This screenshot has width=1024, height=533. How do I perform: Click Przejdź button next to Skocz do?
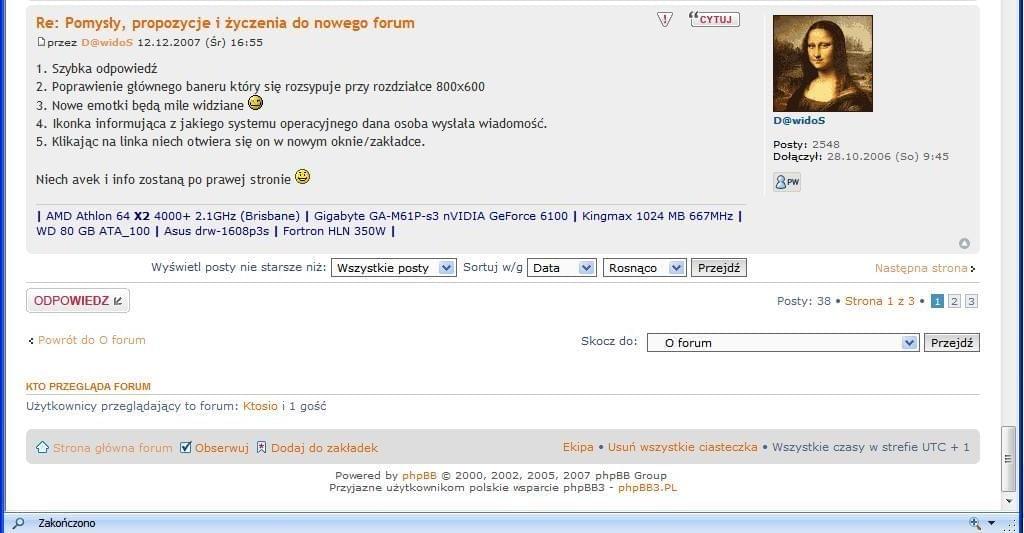tap(952, 343)
